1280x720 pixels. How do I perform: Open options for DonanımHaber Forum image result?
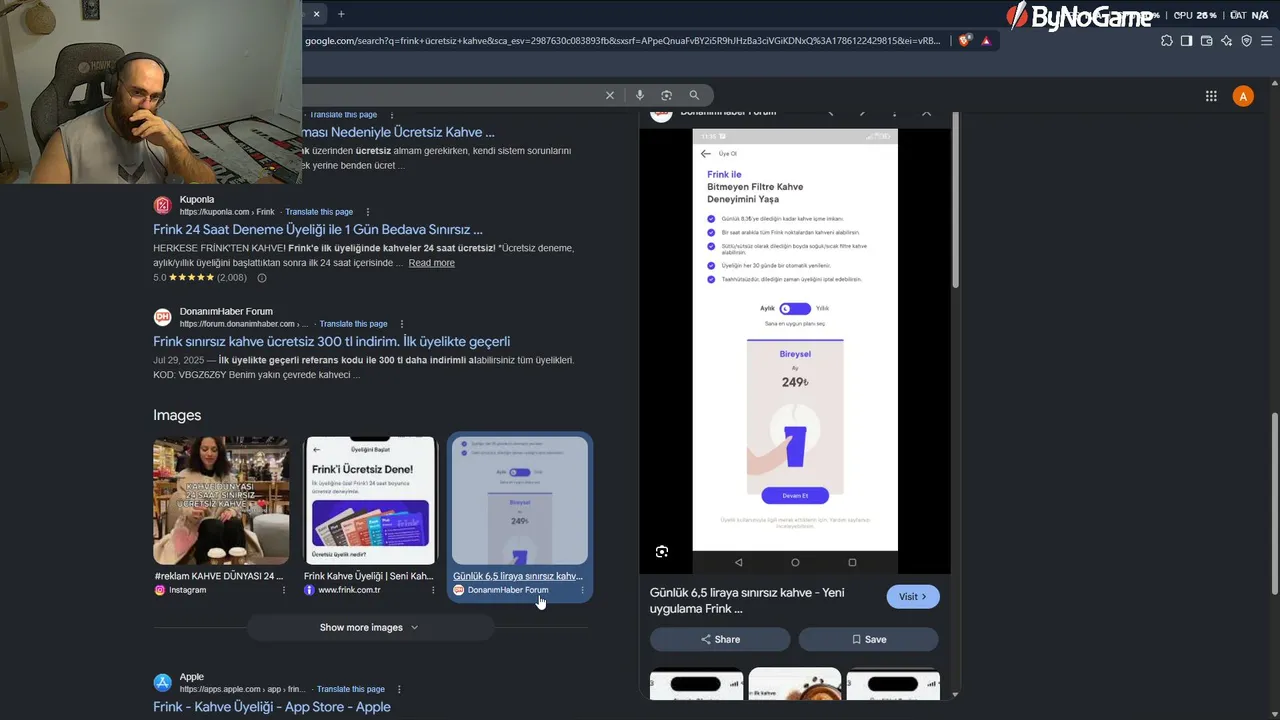(x=582, y=590)
